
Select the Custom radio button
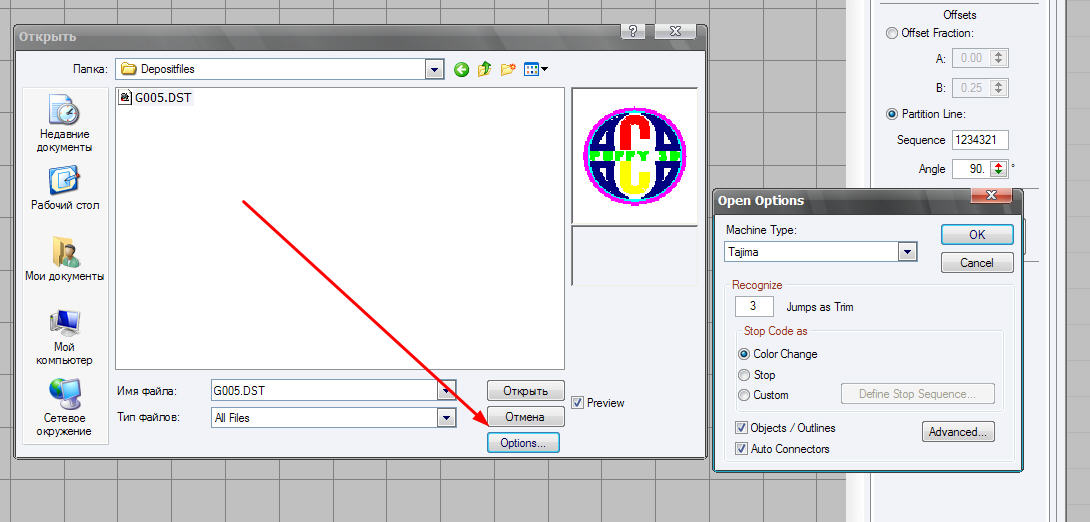(x=744, y=395)
